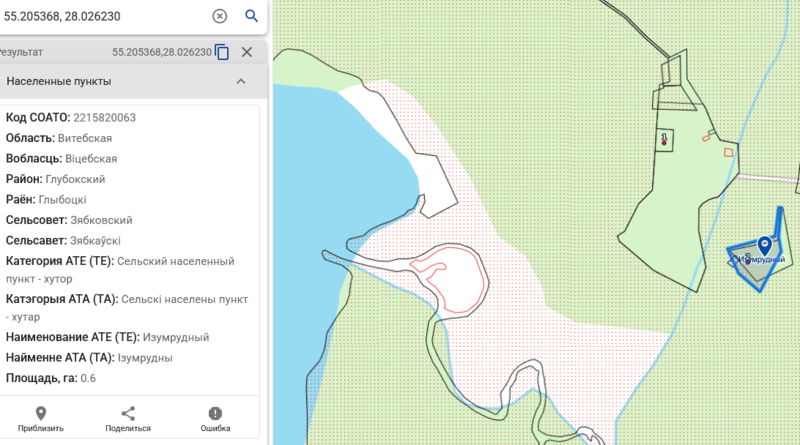Zoom to the object with Приблизить

(x=41, y=419)
